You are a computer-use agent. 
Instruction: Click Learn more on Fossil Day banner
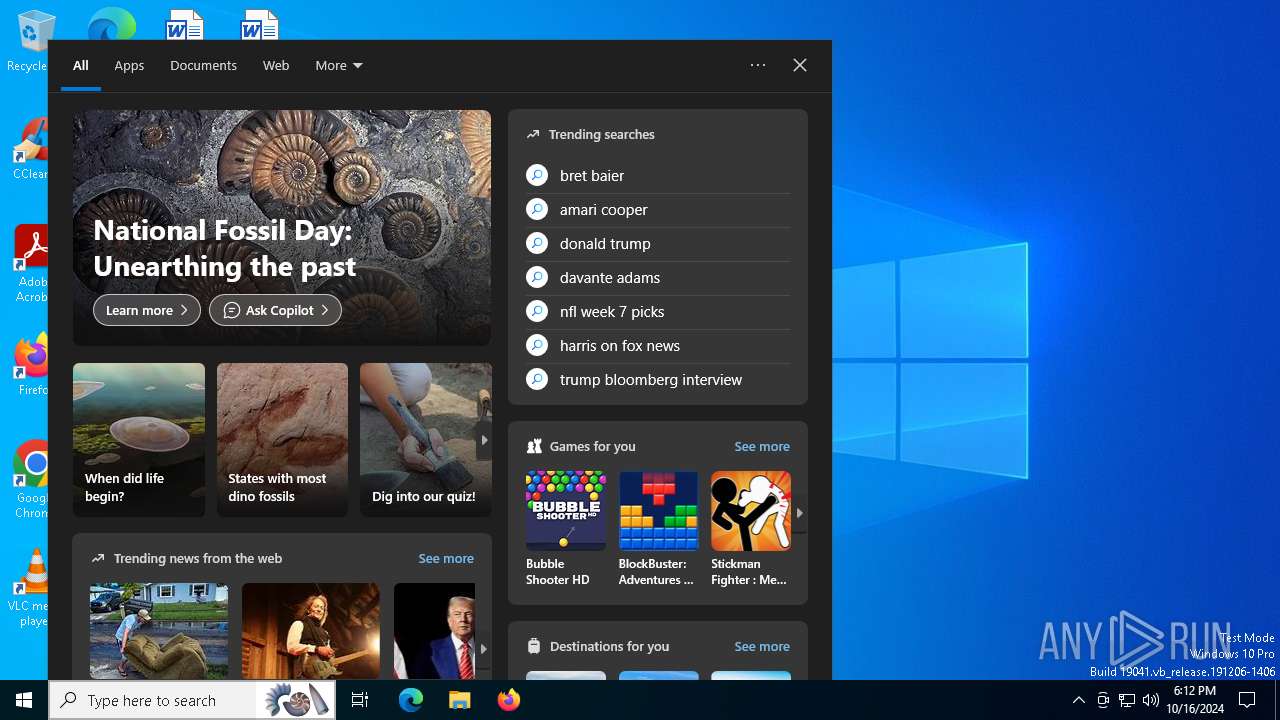pyautogui.click(x=147, y=310)
